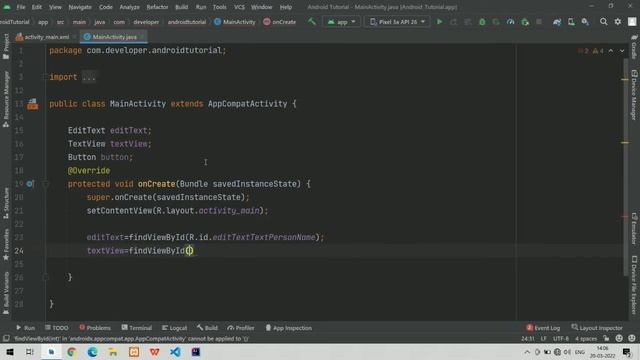Open the VCS menu
The width and height of the screenshot is (640, 360).
coord(239,7)
